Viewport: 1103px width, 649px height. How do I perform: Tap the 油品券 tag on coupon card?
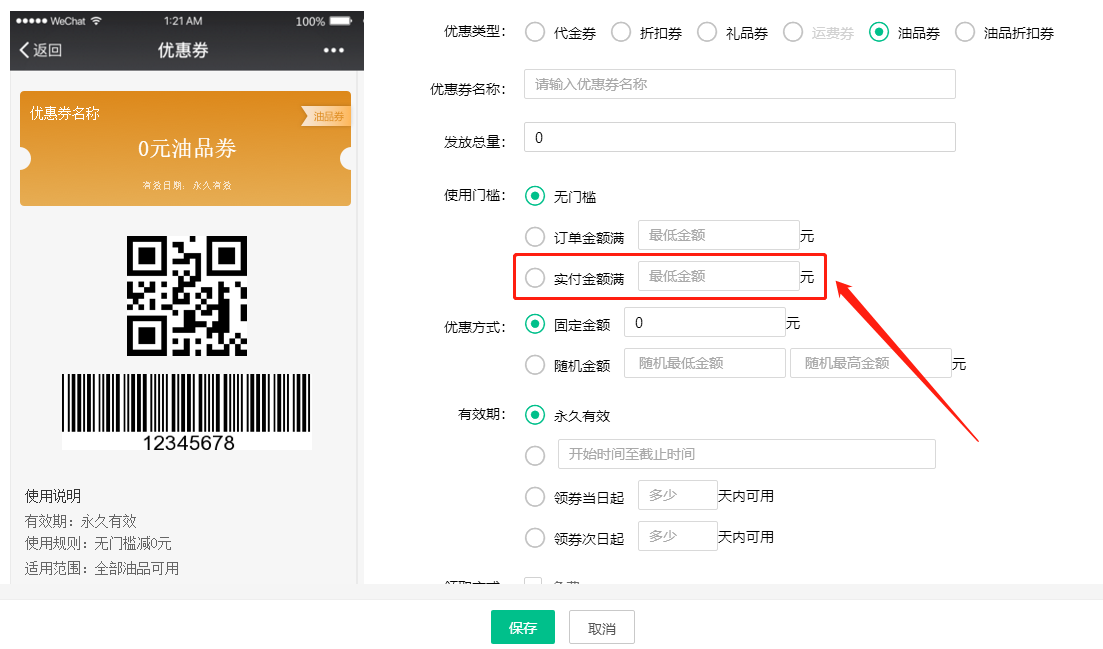point(327,116)
